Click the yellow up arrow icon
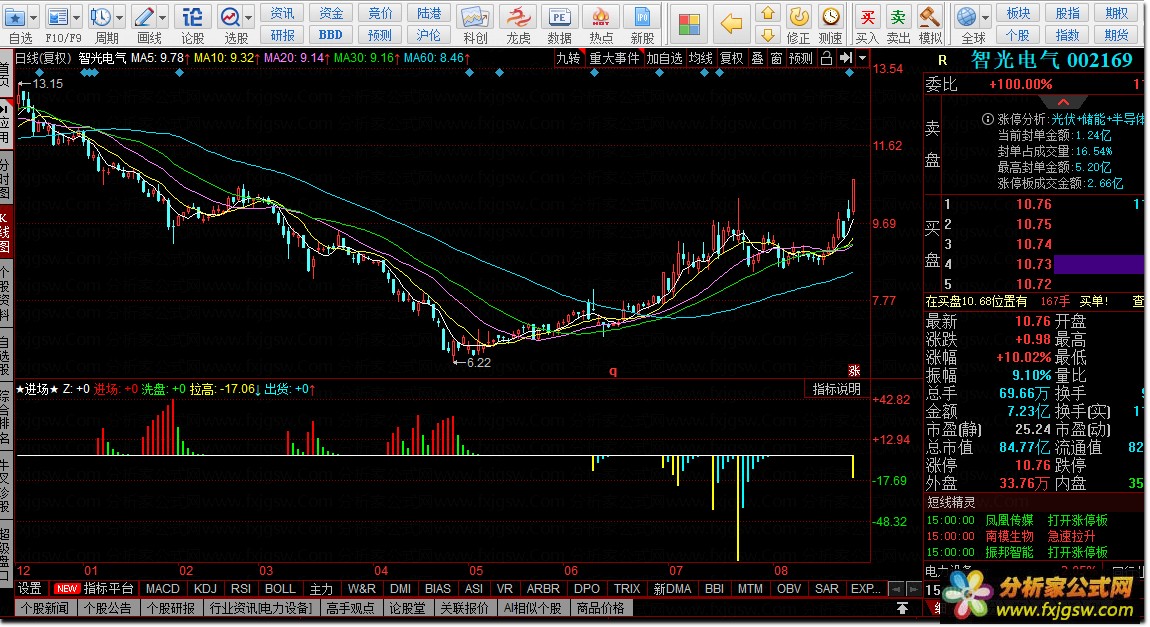Viewport: 1150px width, 627px height. 767,13
